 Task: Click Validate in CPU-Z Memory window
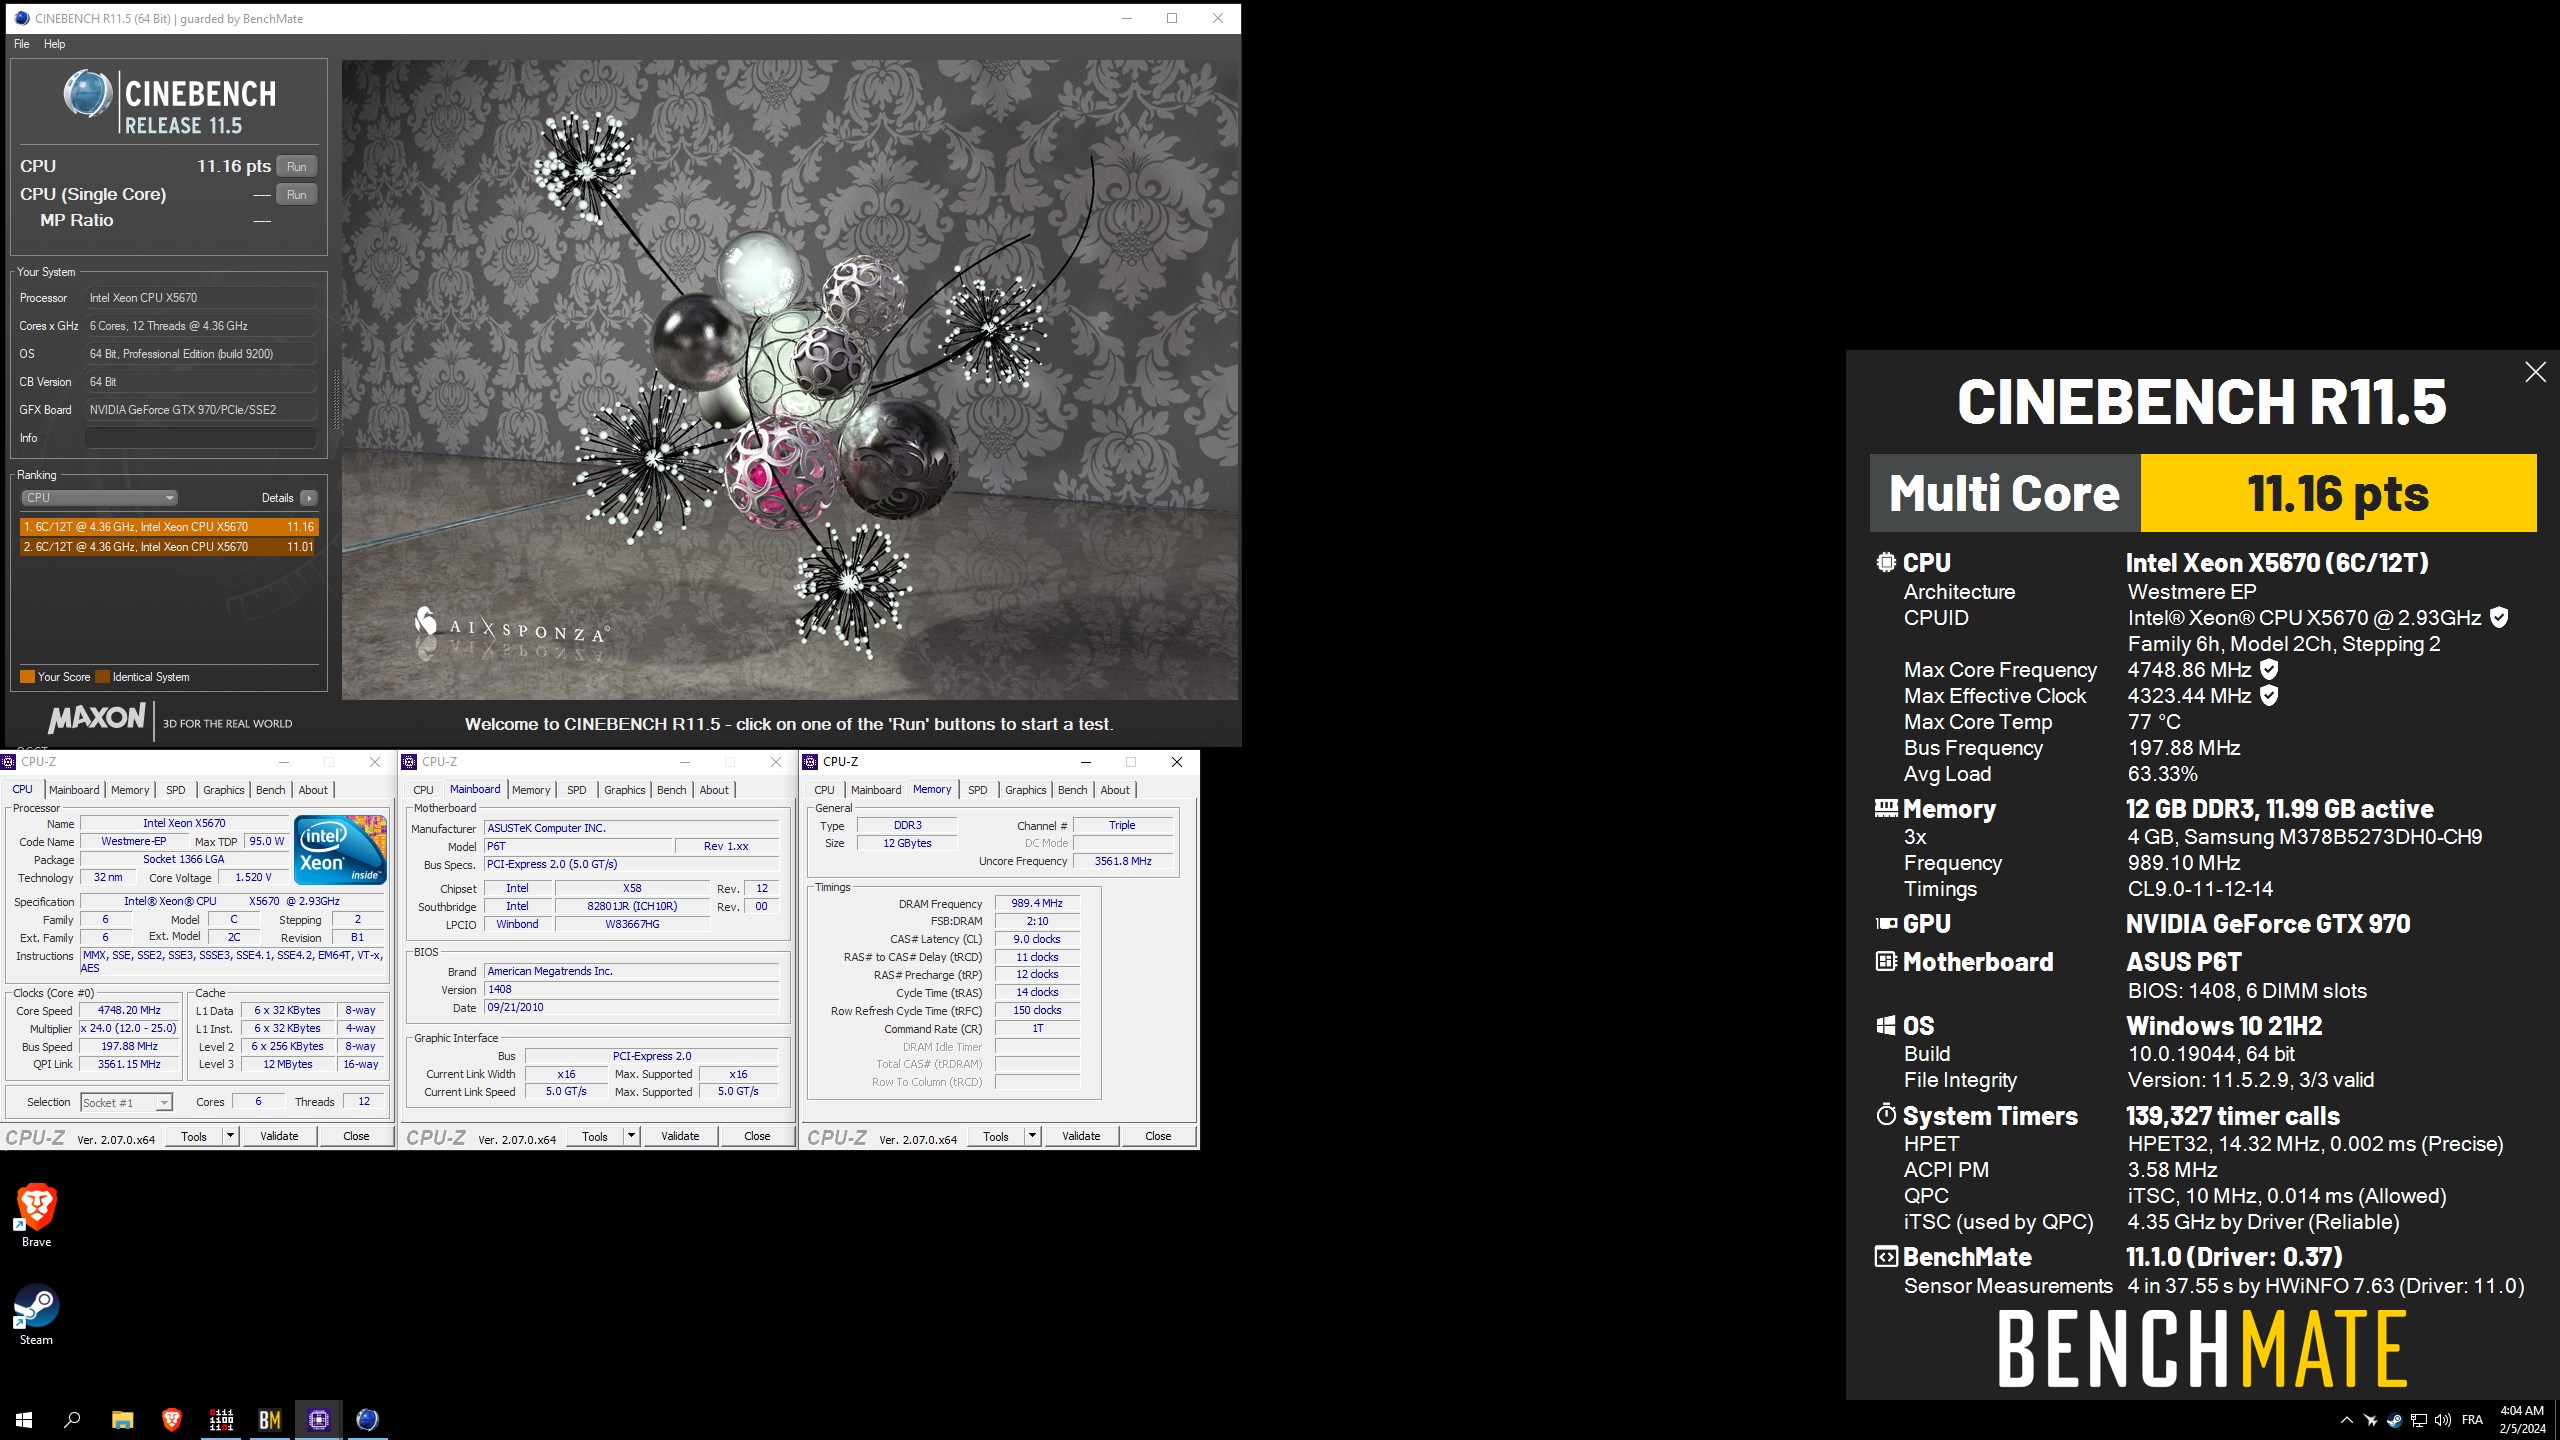coord(1081,1136)
